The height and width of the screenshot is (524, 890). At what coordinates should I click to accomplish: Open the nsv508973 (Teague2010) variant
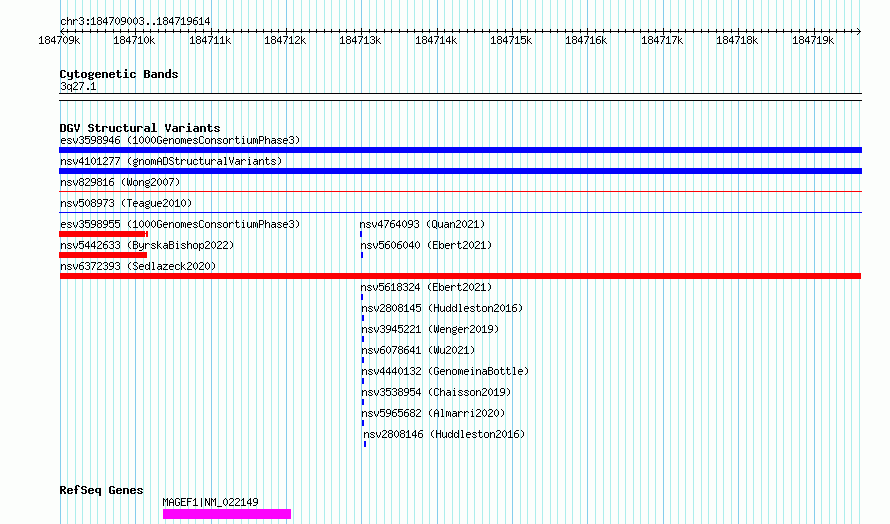point(126,203)
